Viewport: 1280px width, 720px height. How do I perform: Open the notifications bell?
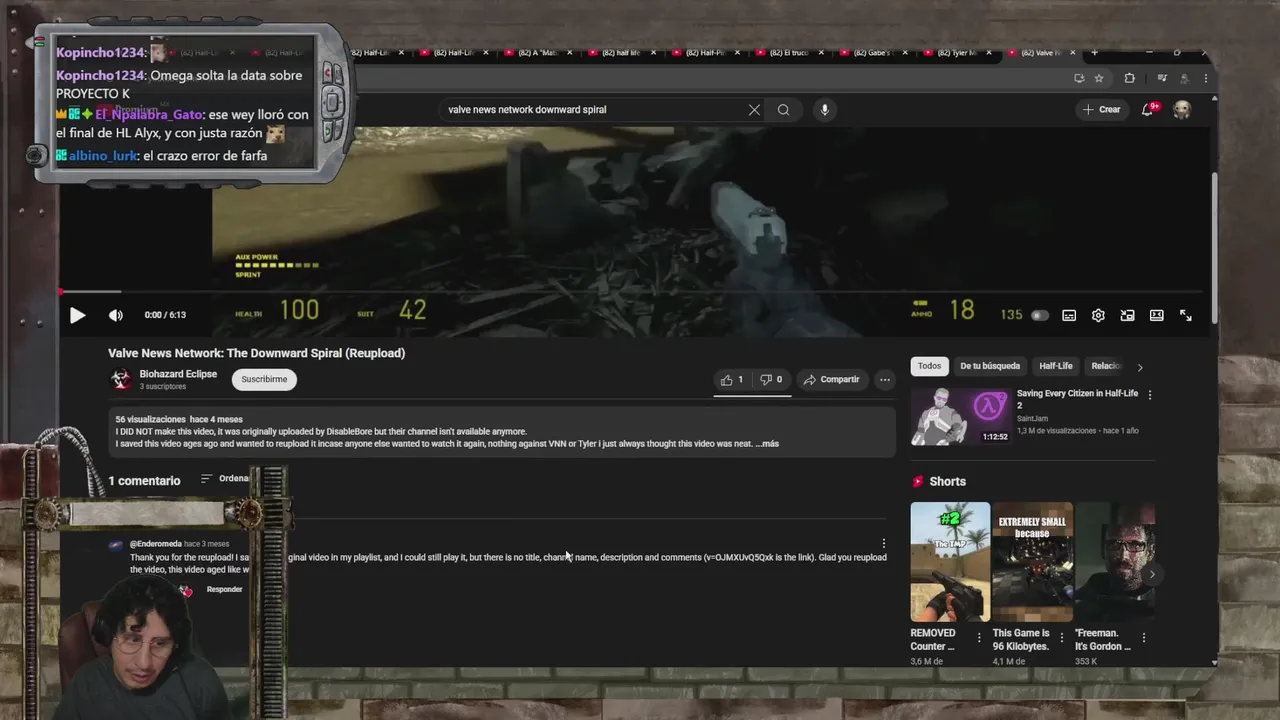click(x=1148, y=110)
